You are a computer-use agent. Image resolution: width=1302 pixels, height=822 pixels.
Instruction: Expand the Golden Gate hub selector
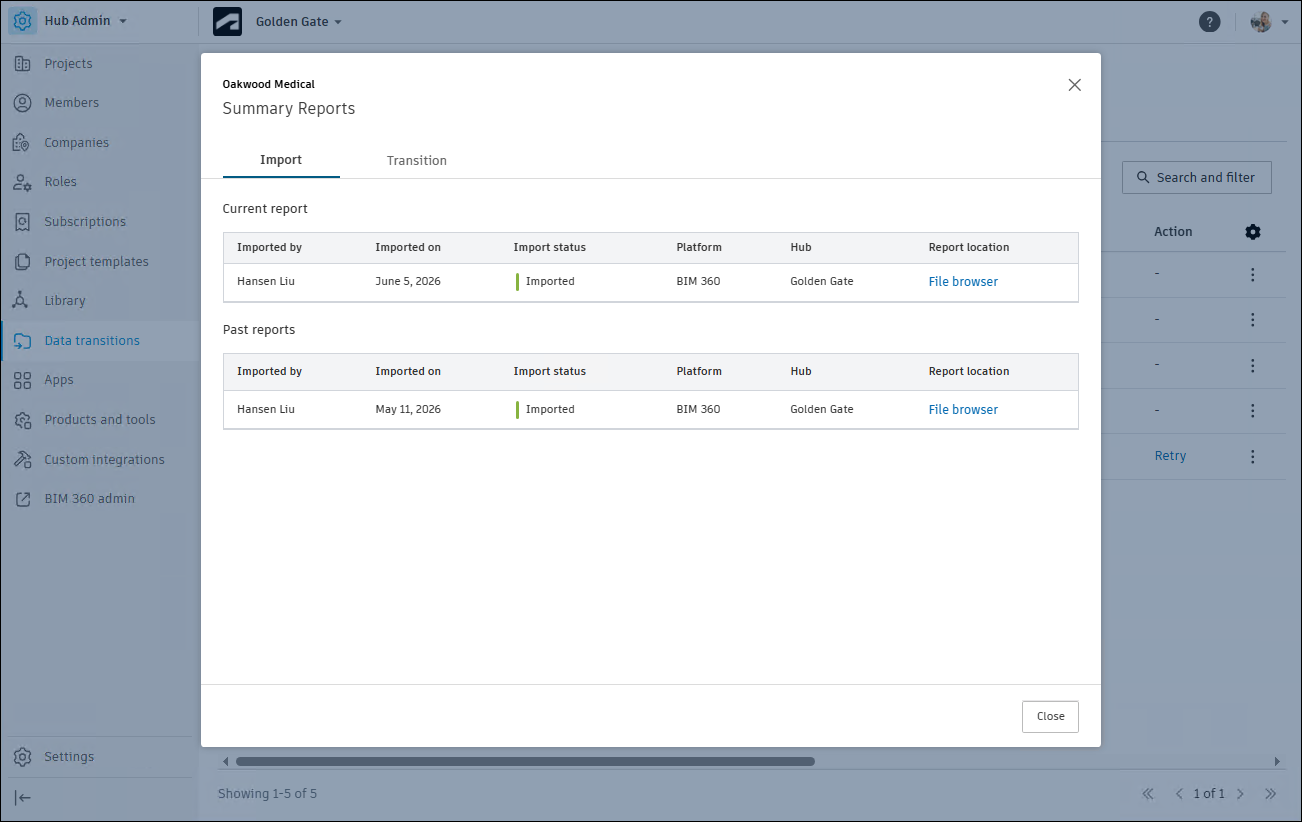click(298, 21)
